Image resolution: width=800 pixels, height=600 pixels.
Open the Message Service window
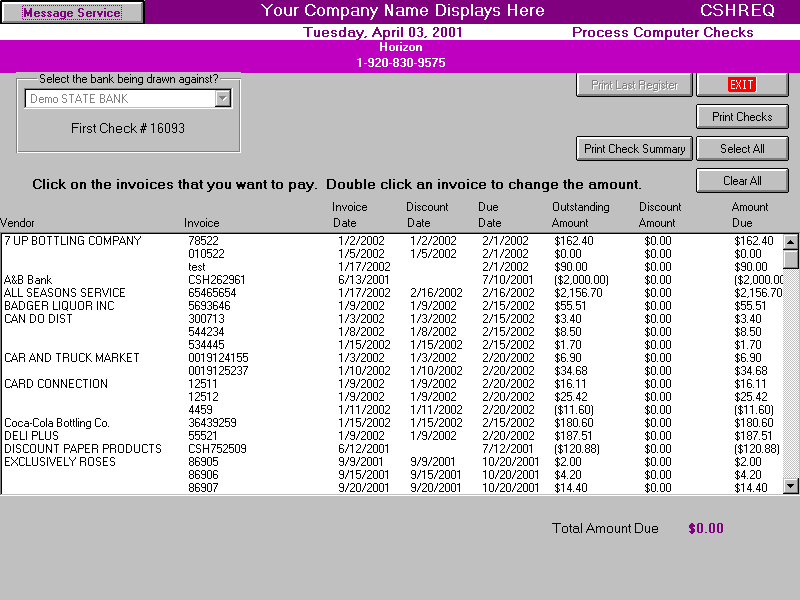pyautogui.click(x=70, y=11)
